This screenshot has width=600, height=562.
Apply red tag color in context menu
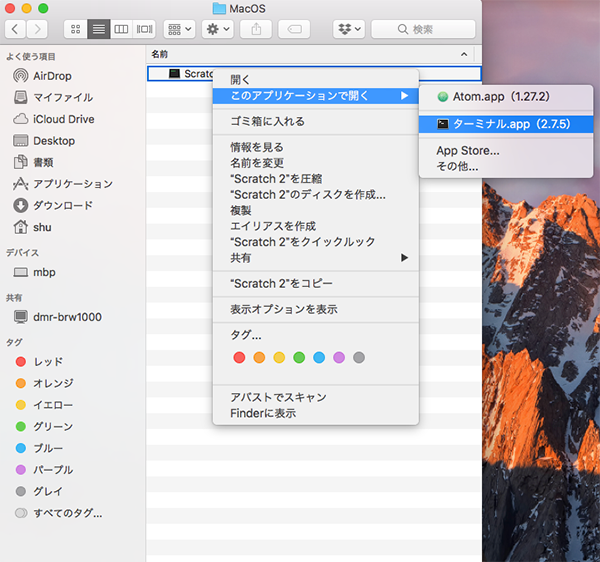(239, 358)
